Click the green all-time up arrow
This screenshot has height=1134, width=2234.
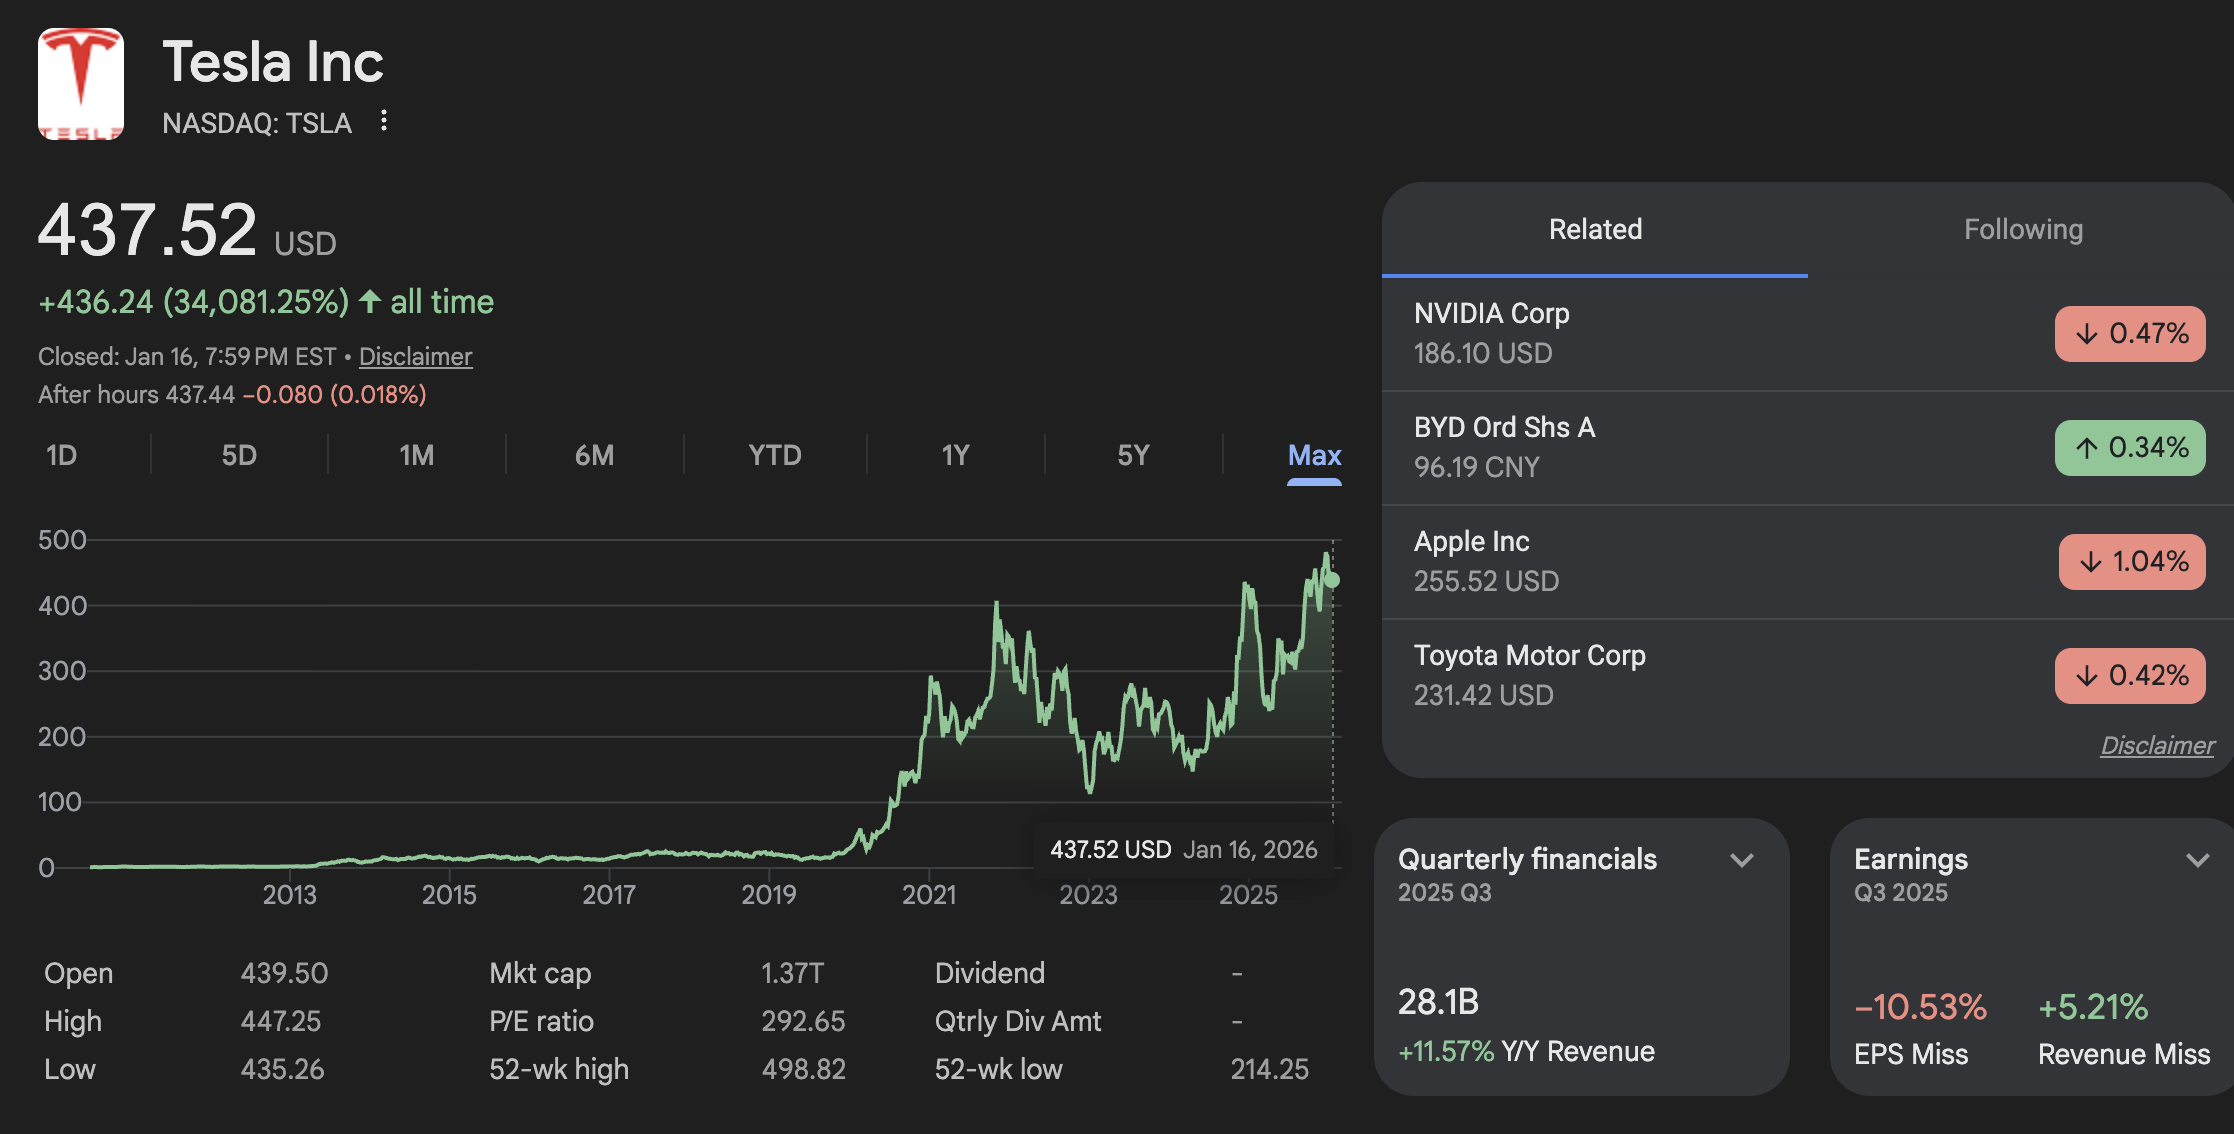370,301
